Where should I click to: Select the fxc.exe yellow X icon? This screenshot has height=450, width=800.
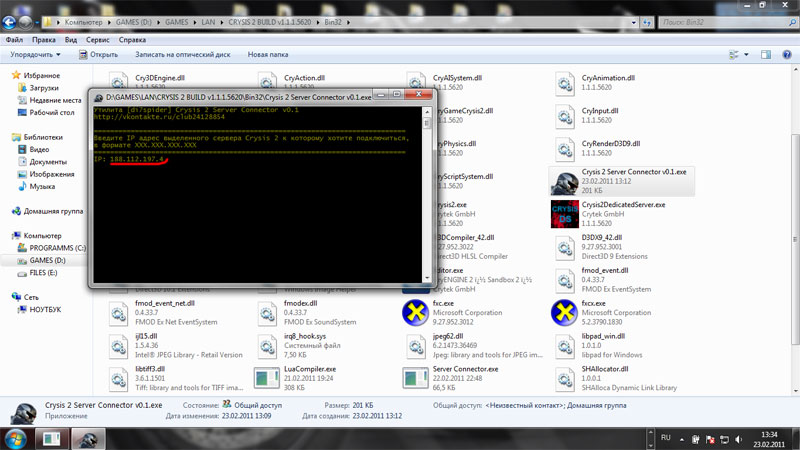415,313
